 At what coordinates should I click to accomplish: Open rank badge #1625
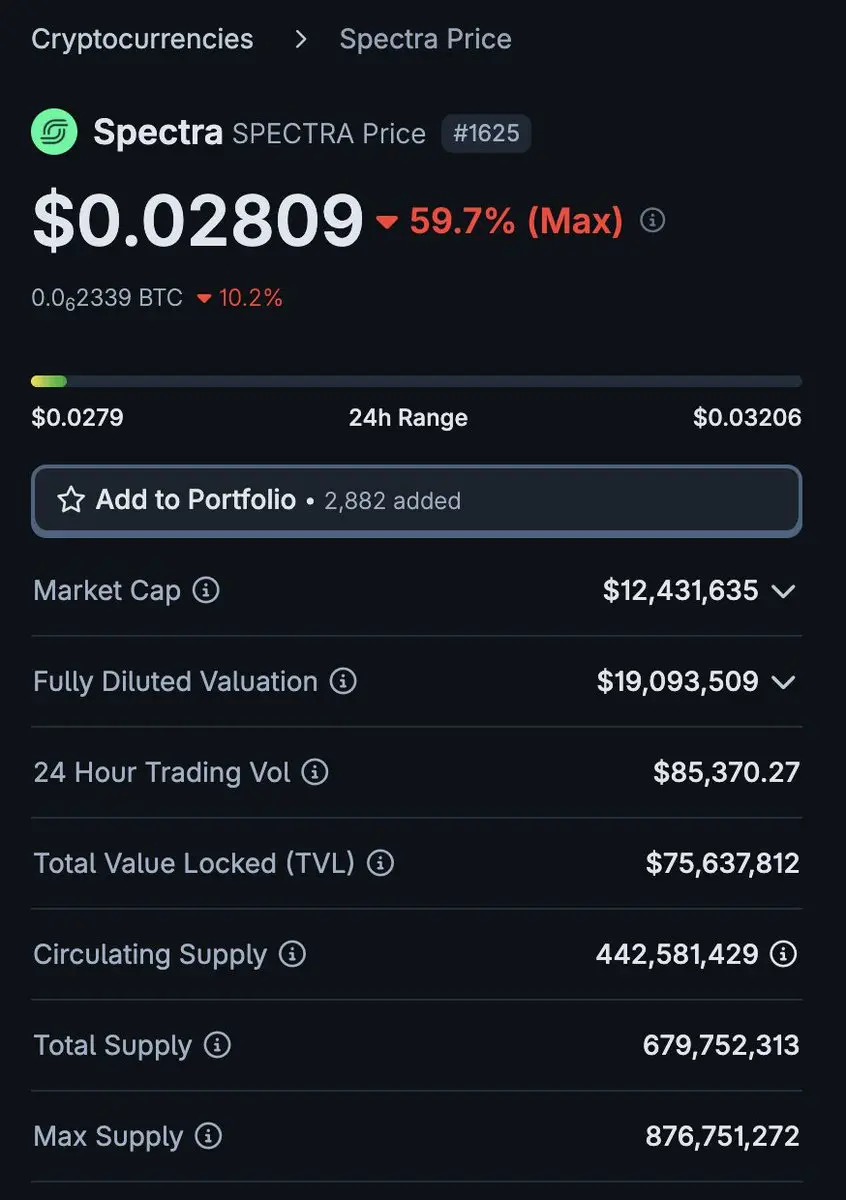click(486, 133)
